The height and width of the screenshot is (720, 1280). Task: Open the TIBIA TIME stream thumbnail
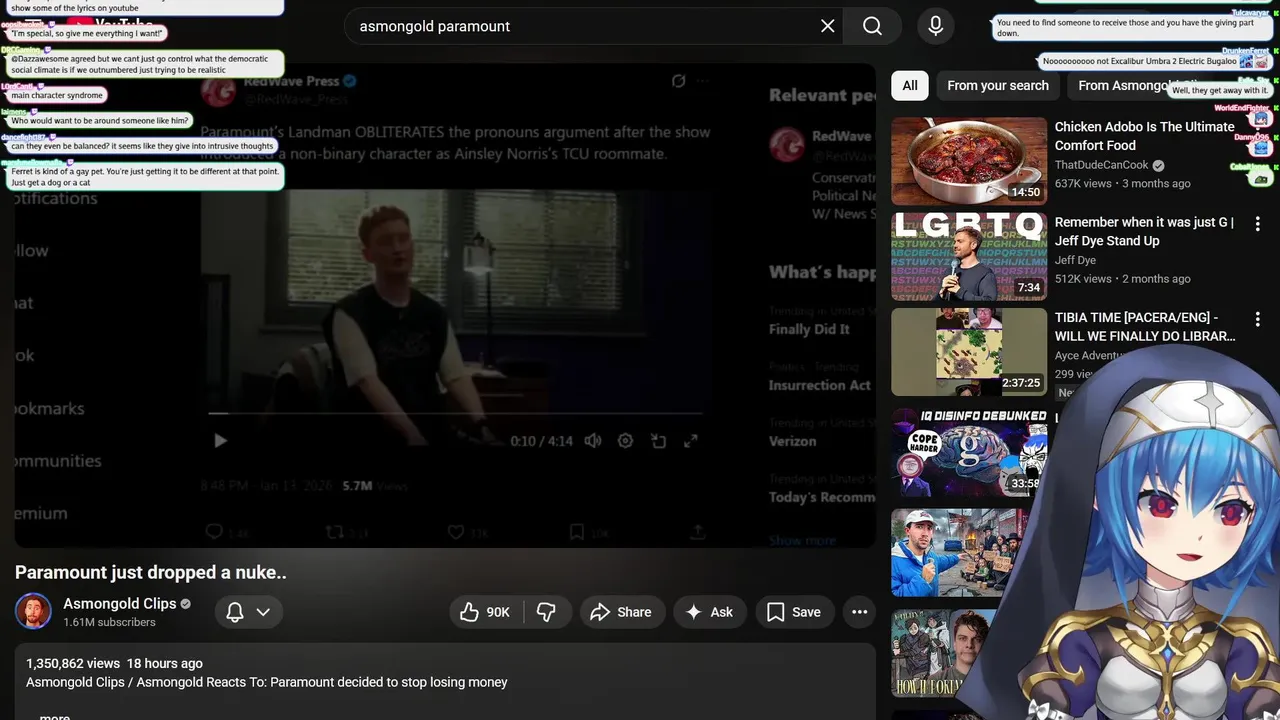tap(969, 352)
